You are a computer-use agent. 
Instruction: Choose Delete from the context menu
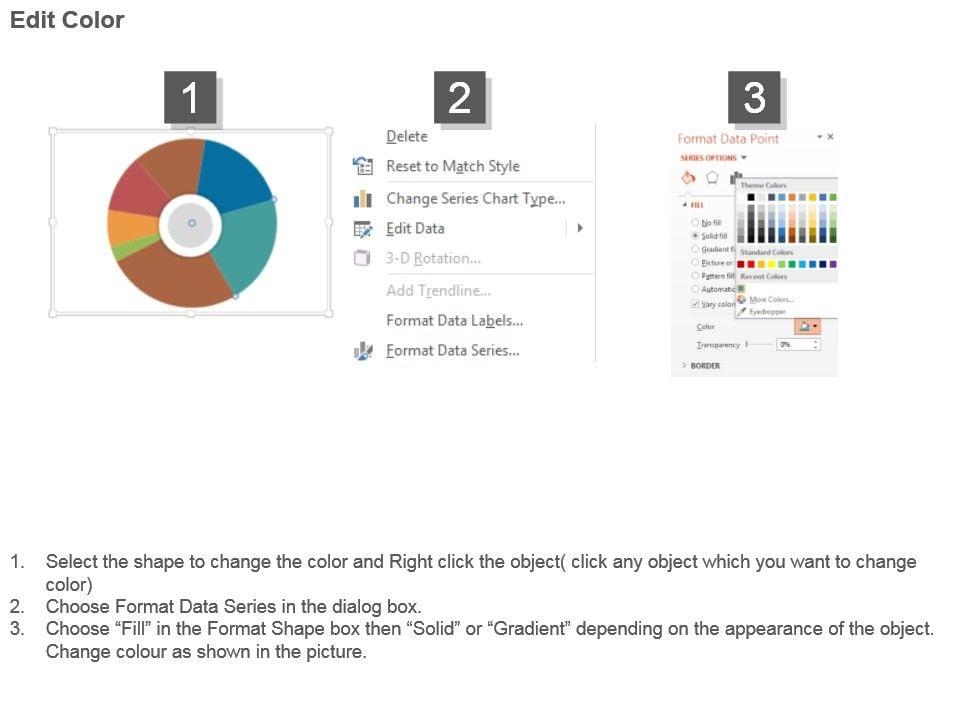[406, 137]
